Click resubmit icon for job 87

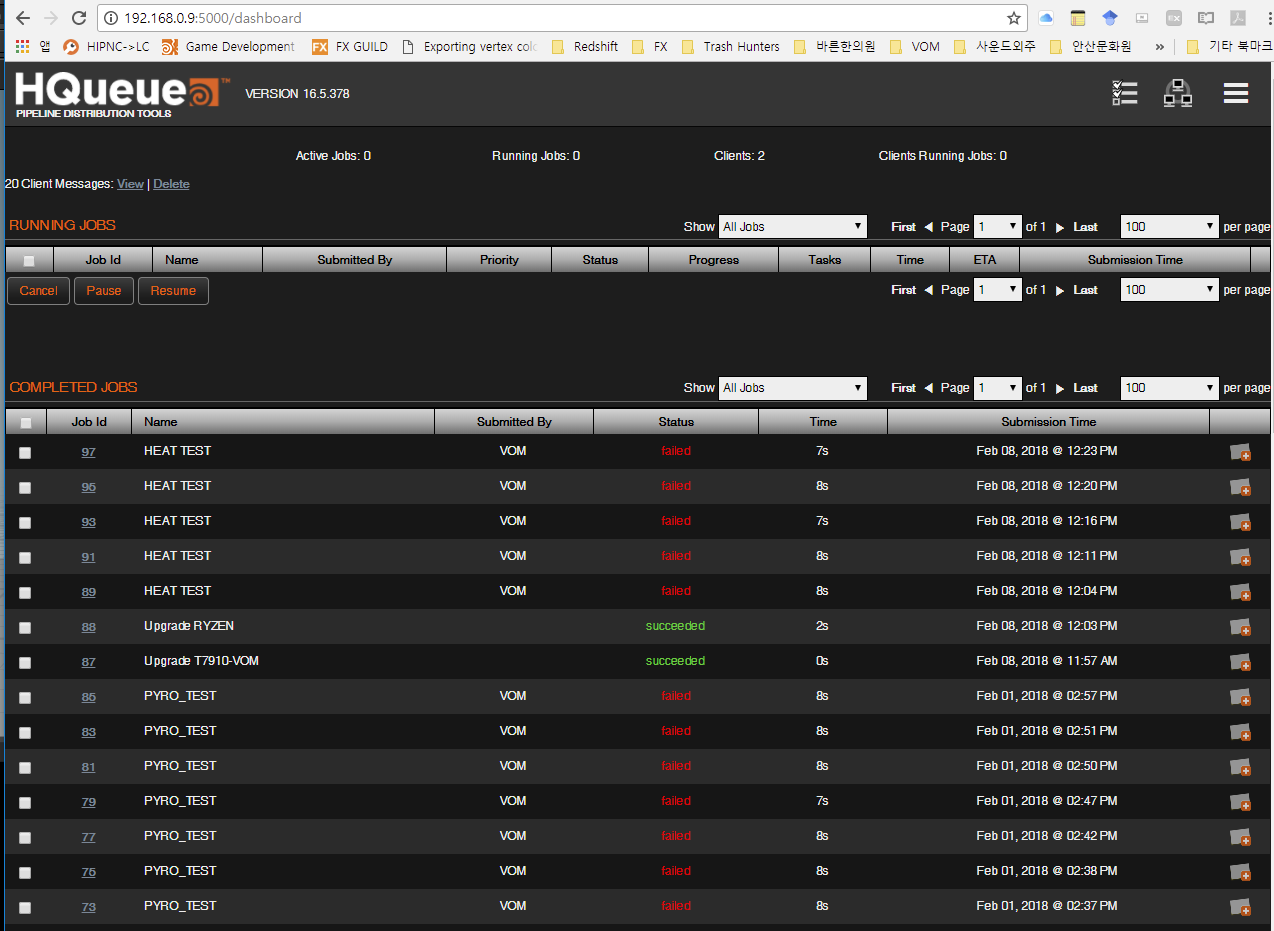tap(1240, 663)
